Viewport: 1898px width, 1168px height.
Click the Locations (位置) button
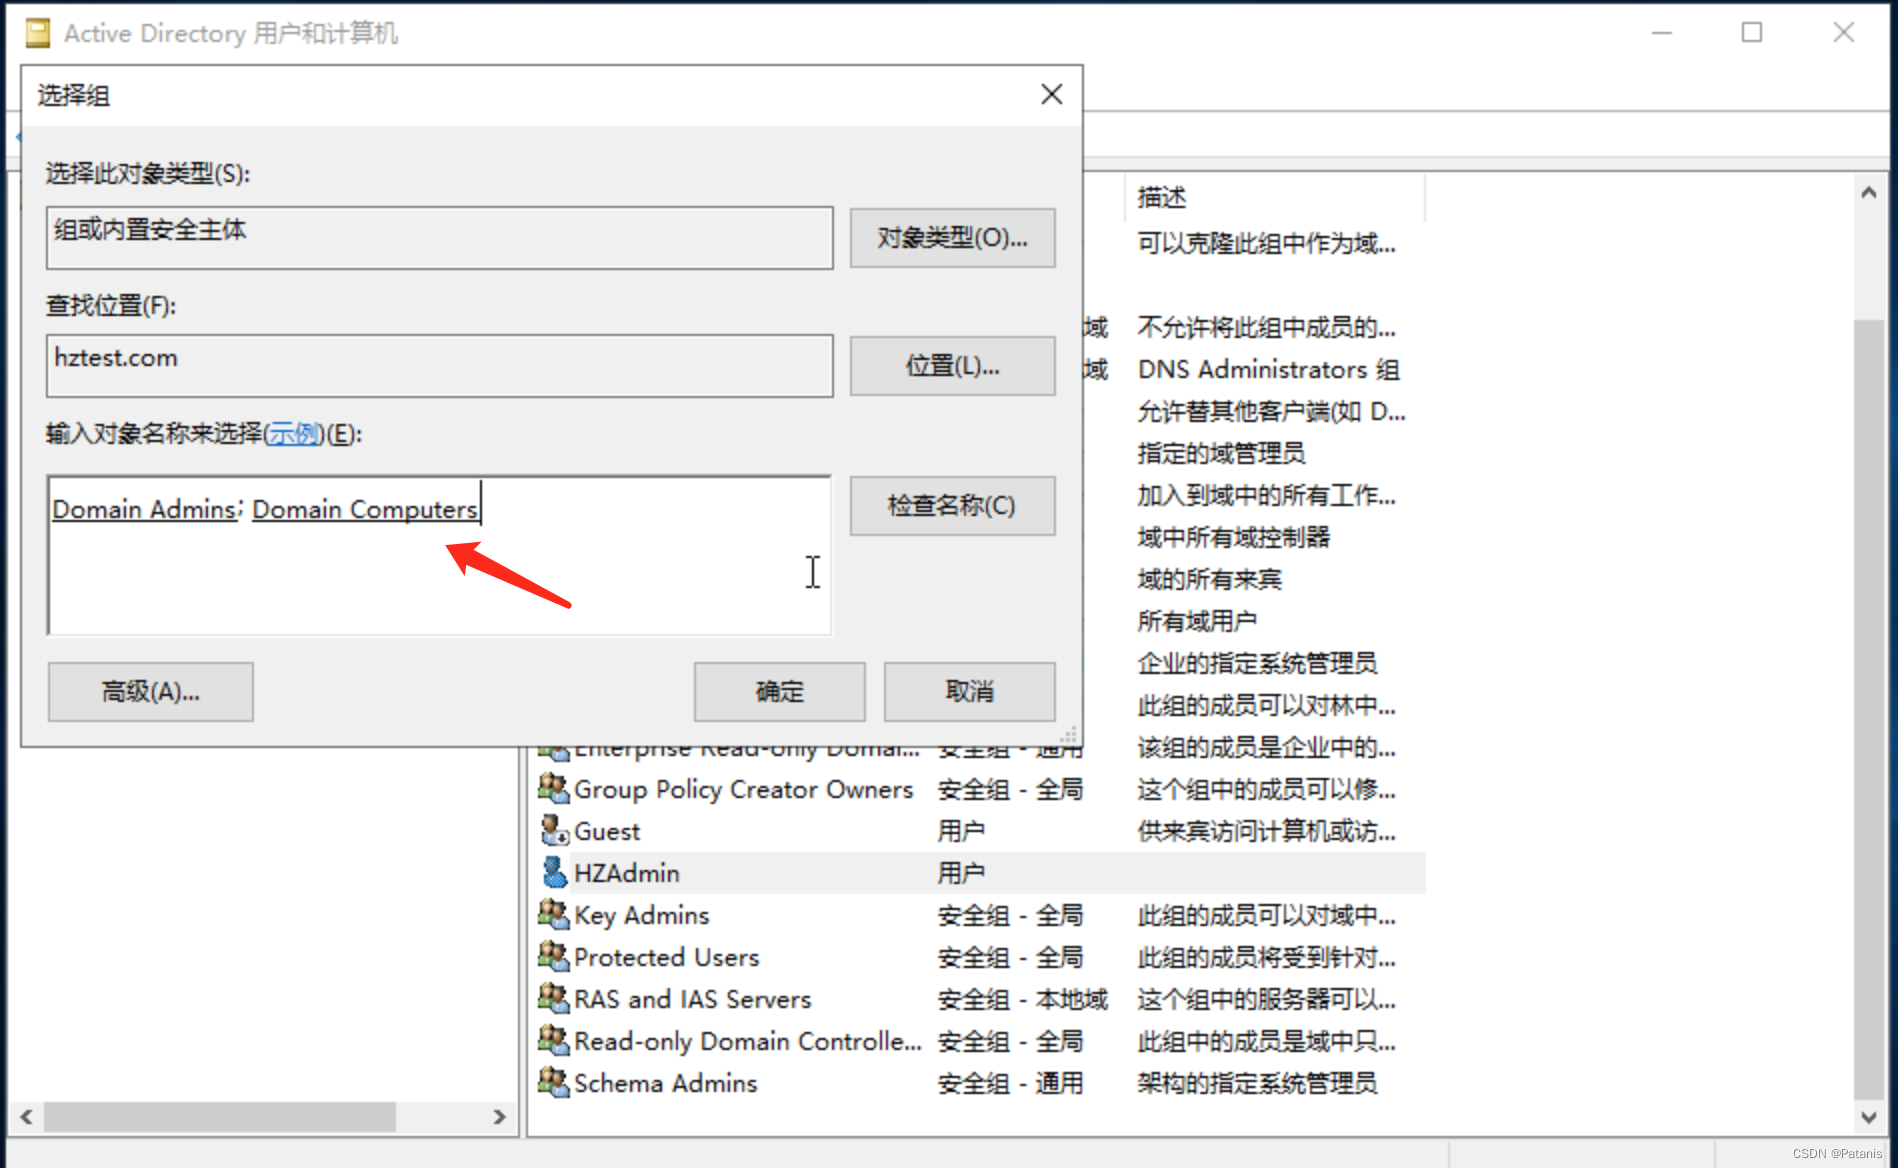952,366
